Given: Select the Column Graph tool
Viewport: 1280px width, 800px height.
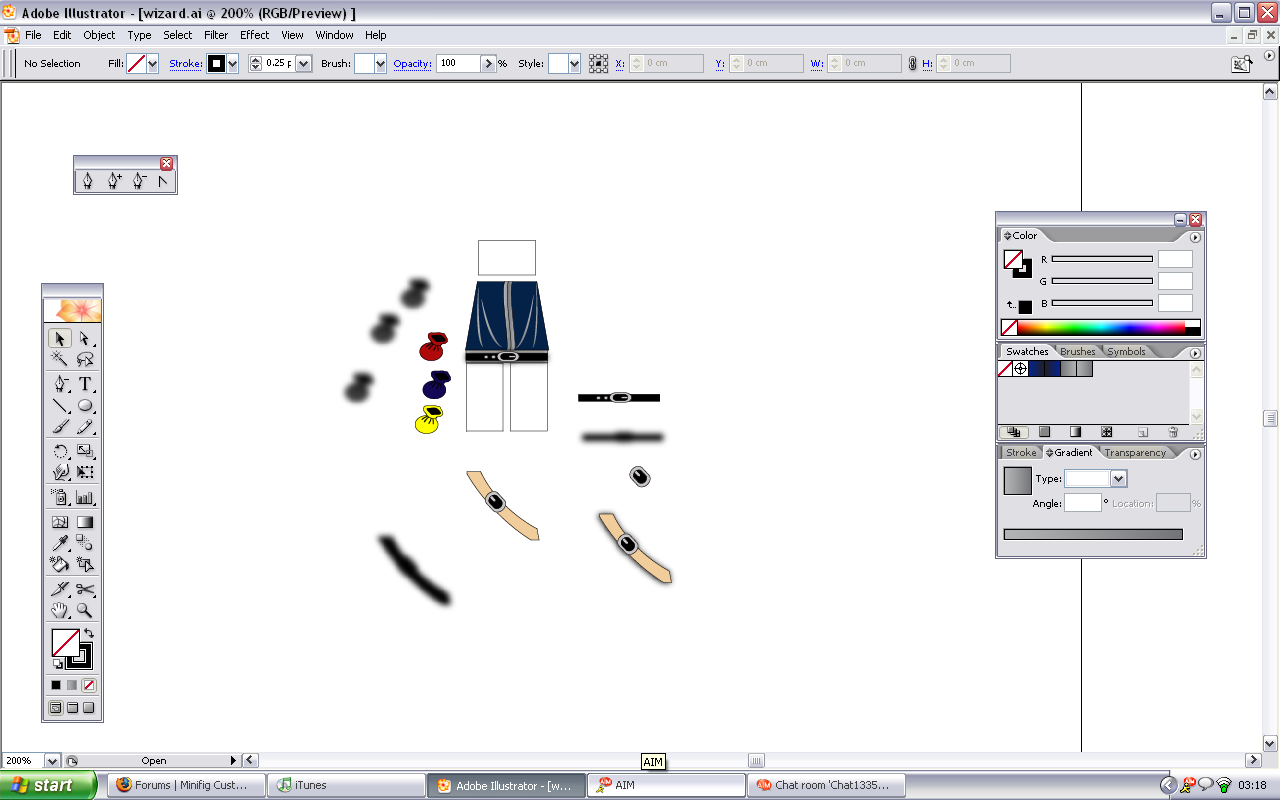Looking at the screenshot, I should click(85, 497).
